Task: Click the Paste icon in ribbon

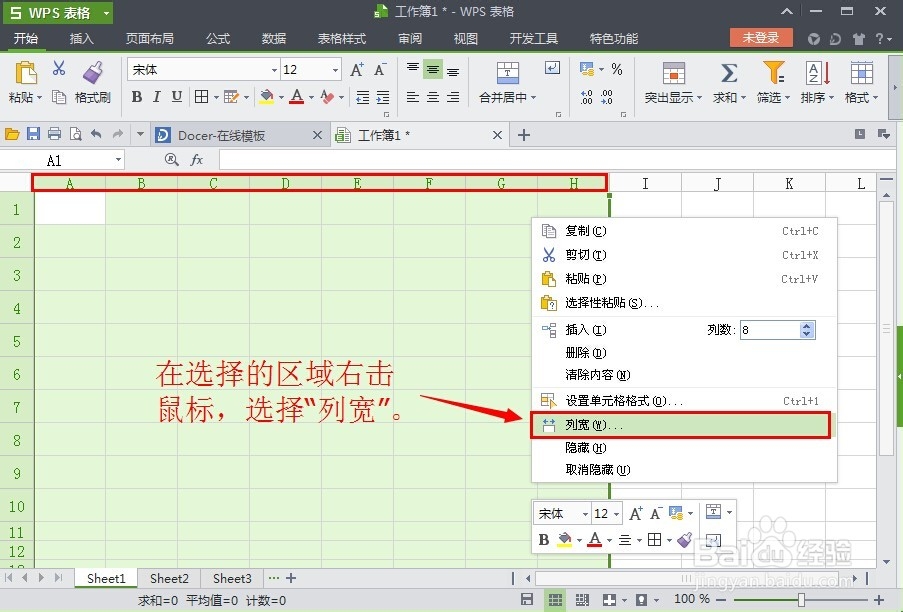Action: coord(25,73)
